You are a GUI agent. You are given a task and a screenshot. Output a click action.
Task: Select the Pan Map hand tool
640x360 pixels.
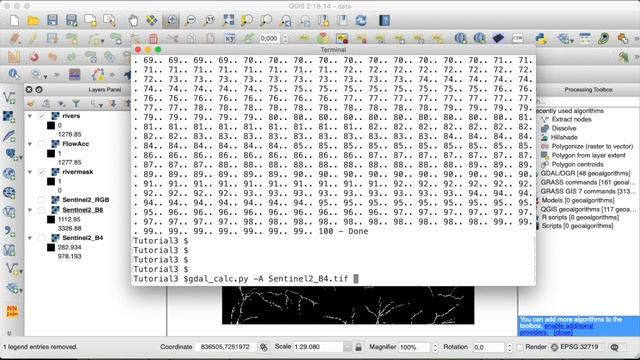pyautogui.click(x=133, y=20)
